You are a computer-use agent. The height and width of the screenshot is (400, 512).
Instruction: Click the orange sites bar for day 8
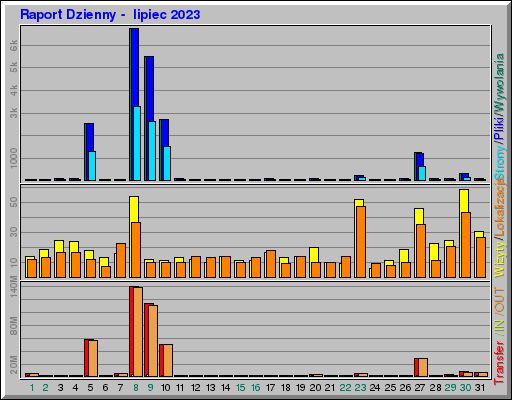click(136, 250)
